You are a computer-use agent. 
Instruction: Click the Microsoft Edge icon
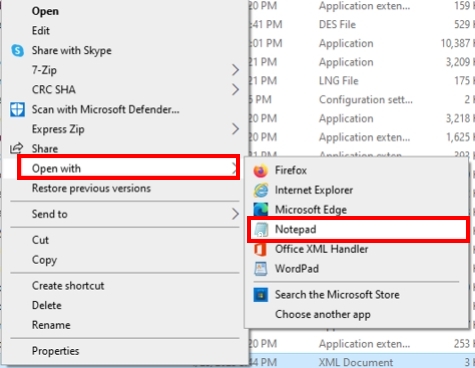[260, 210]
